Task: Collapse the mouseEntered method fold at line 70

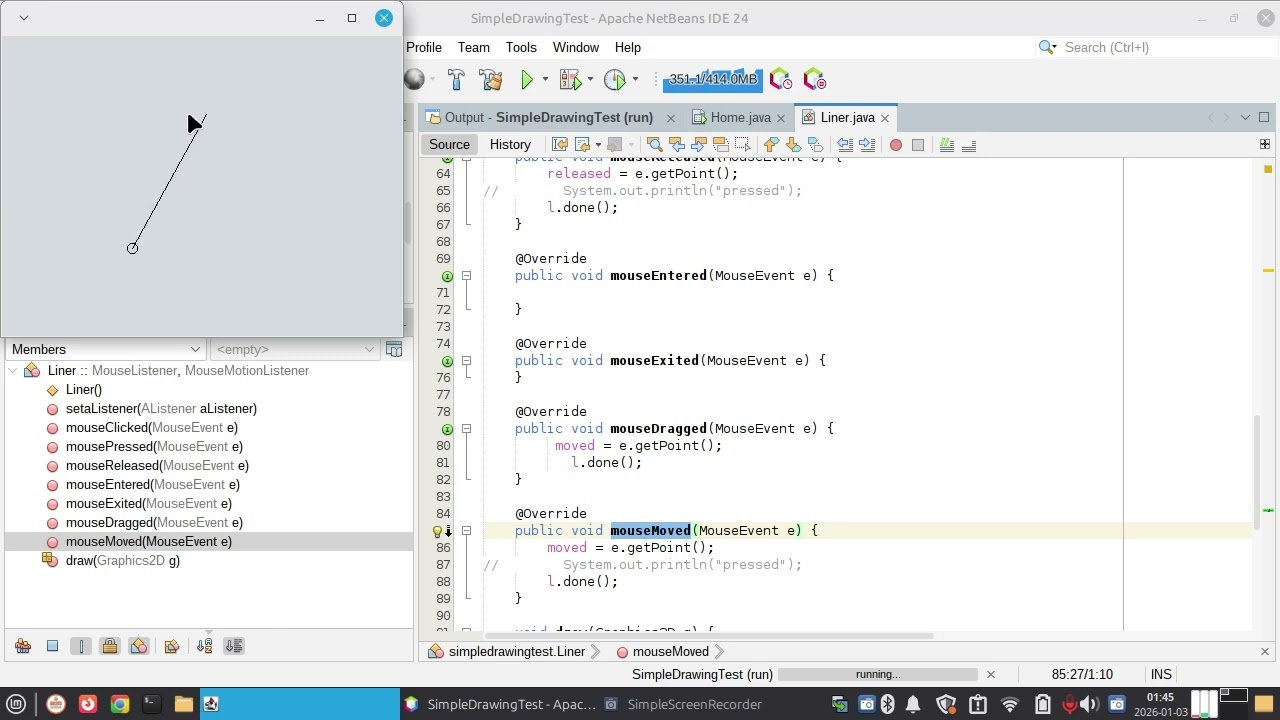Action: pyautogui.click(x=466, y=275)
